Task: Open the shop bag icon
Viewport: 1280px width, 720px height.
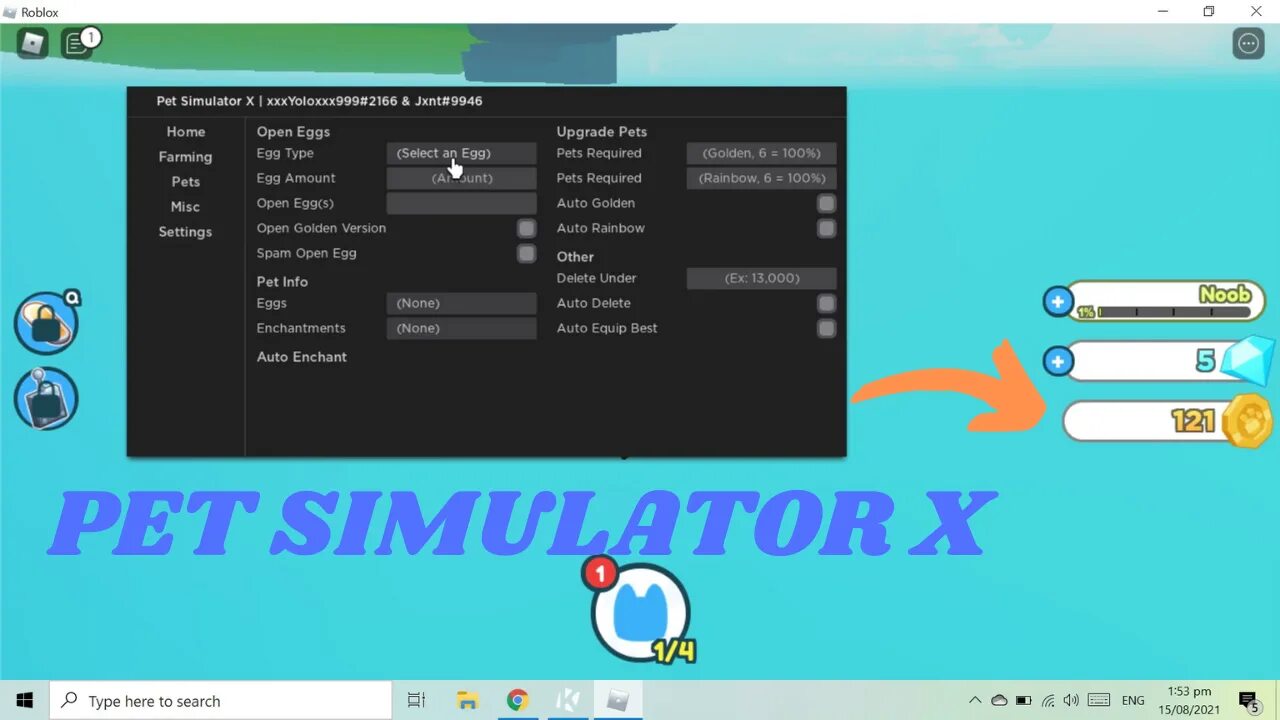Action: point(46,398)
